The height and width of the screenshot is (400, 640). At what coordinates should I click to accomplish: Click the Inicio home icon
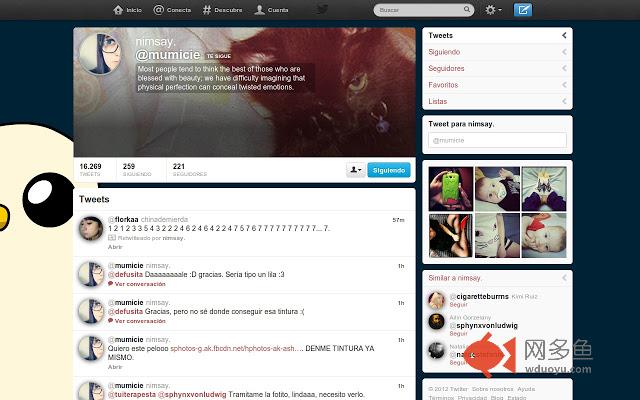(x=118, y=10)
